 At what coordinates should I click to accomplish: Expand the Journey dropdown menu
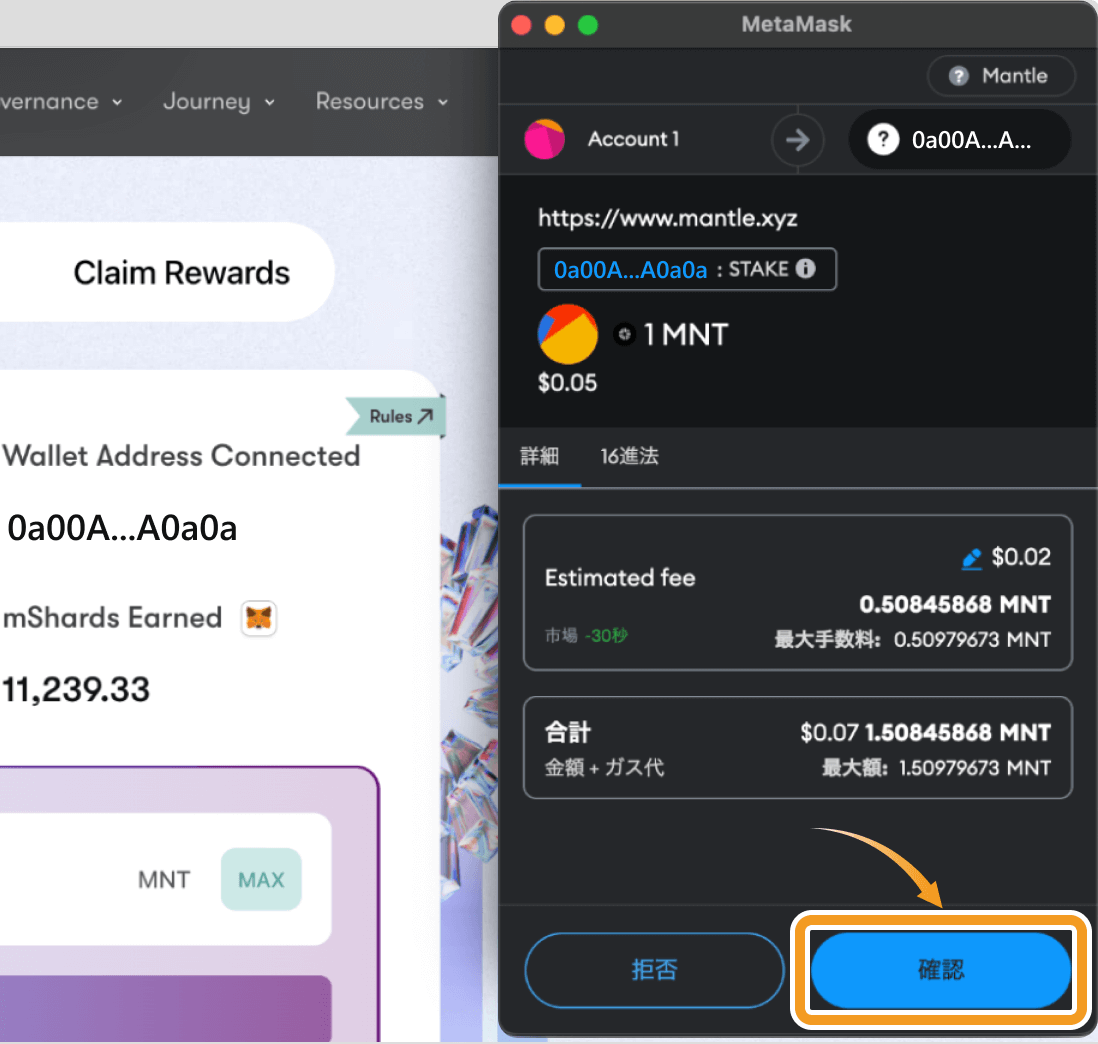(x=219, y=102)
